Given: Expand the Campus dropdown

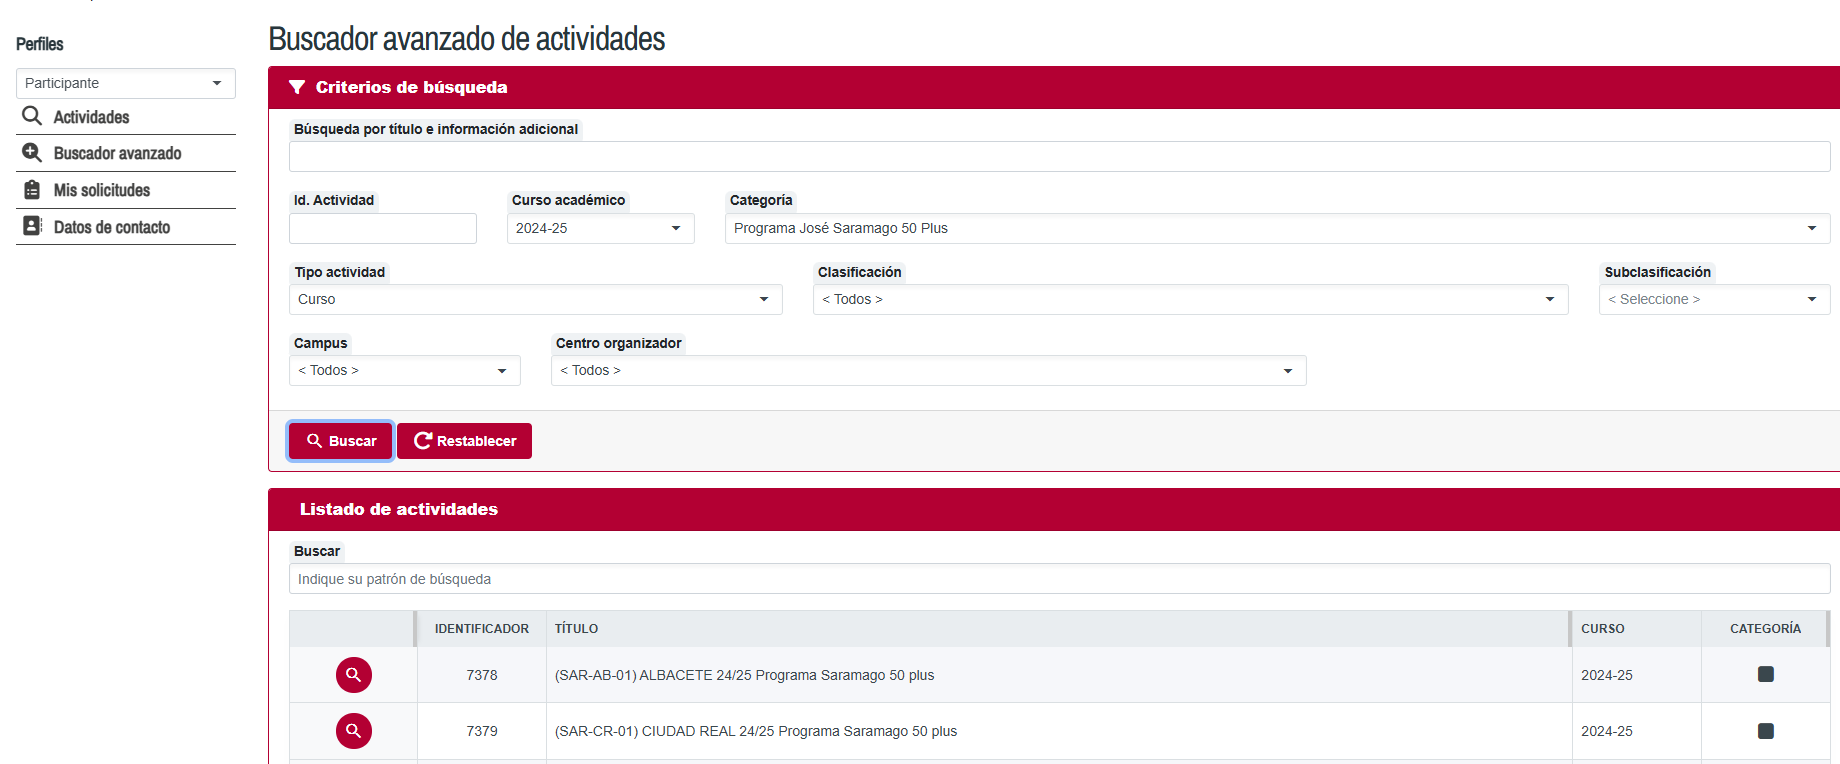Looking at the screenshot, I should tap(405, 370).
